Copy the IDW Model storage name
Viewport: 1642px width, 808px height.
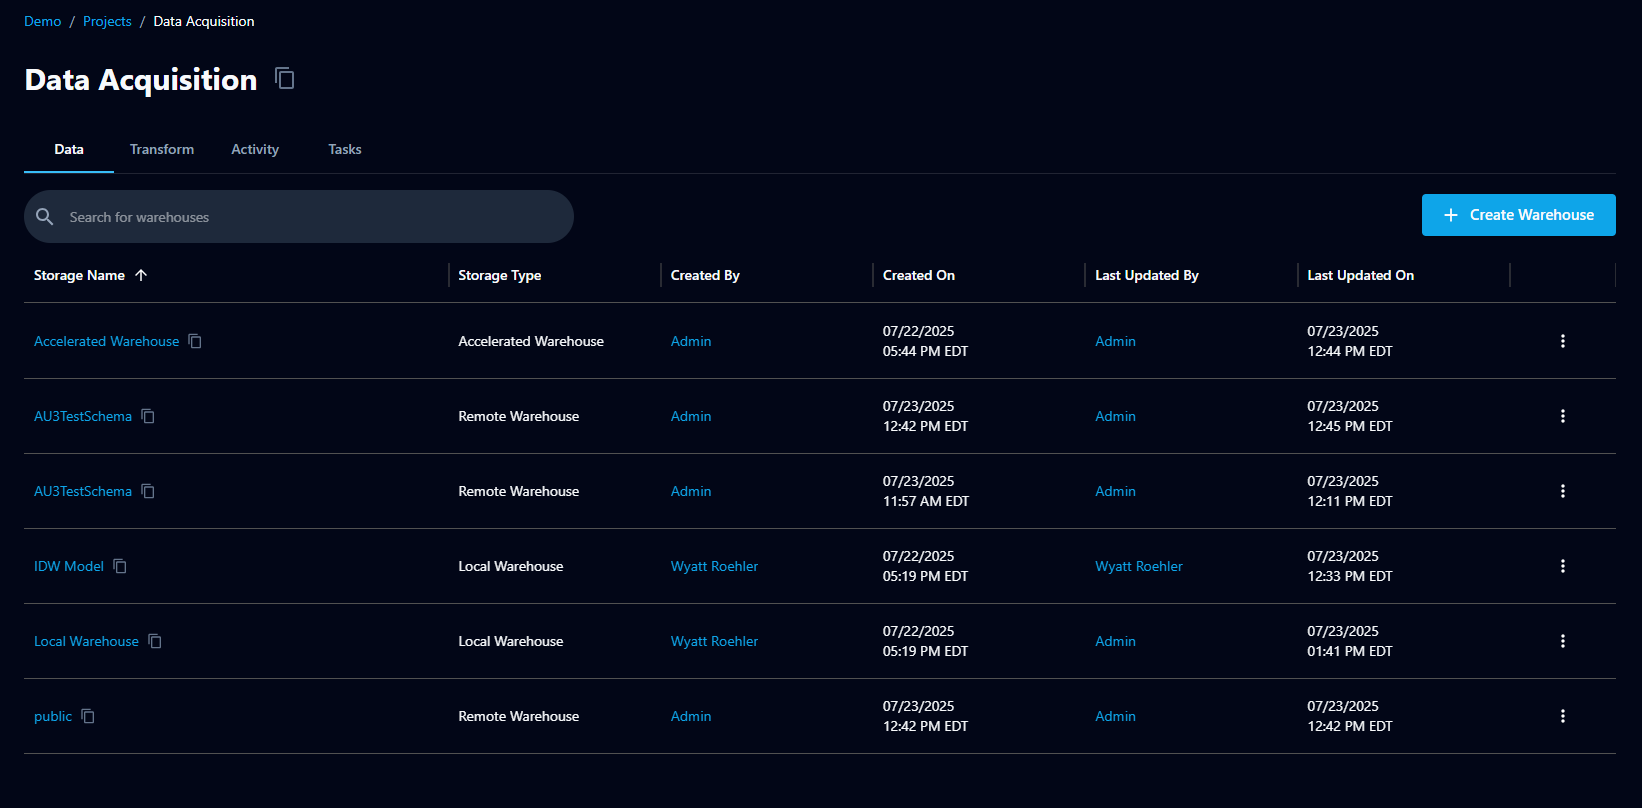coord(120,566)
